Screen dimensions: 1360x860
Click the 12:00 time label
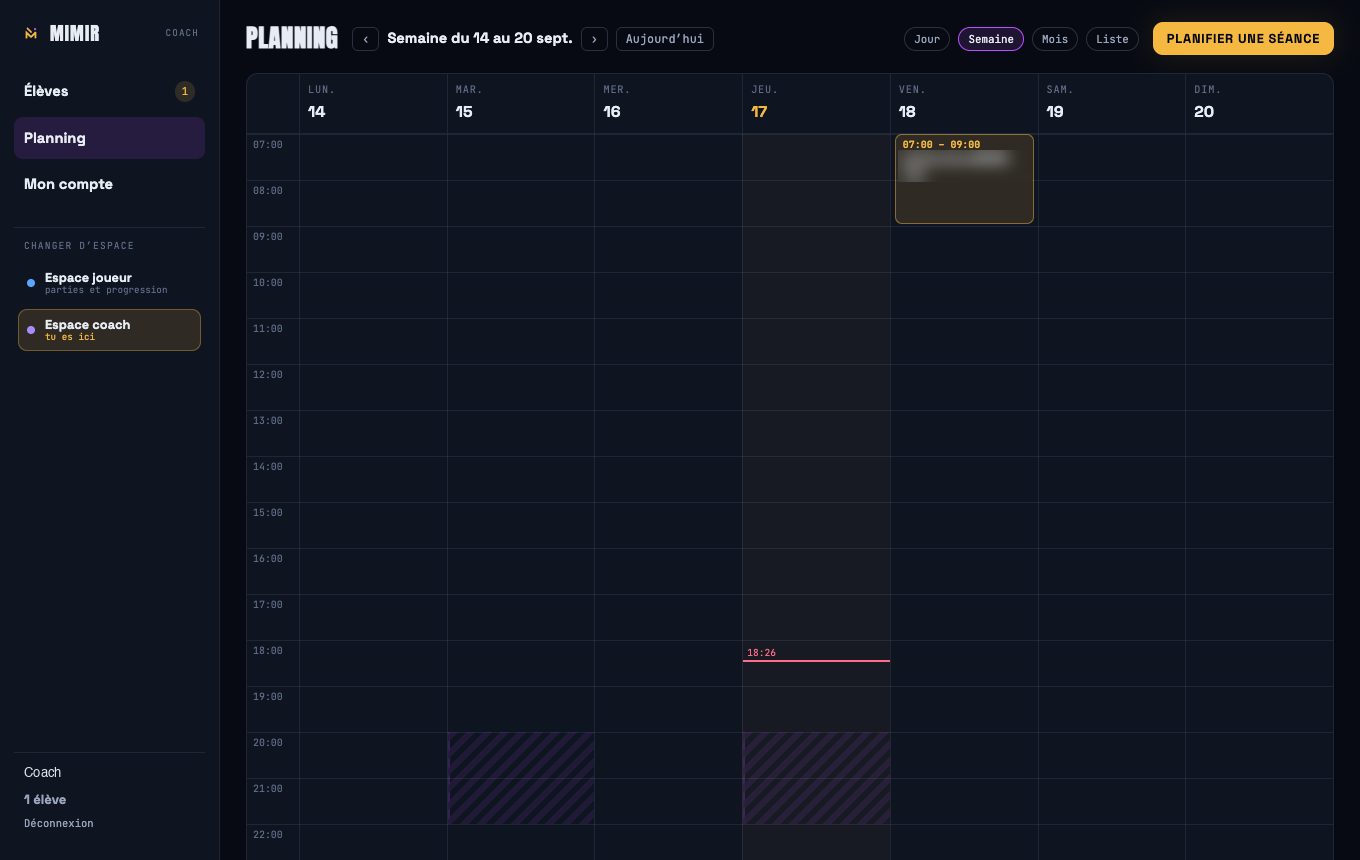tap(268, 375)
